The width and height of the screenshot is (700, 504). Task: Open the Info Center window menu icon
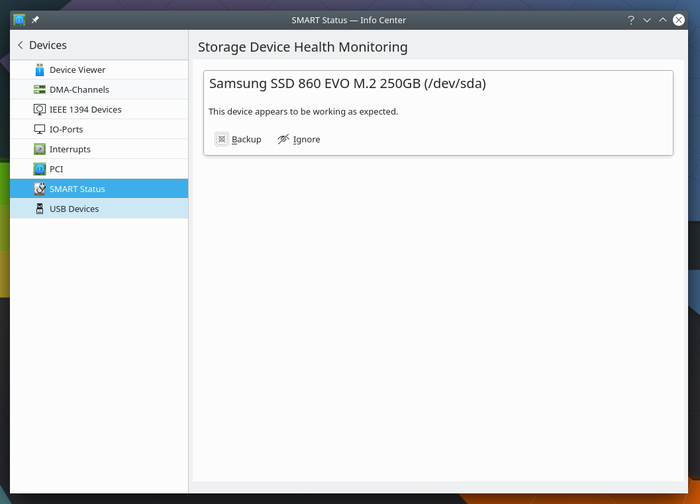point(19,20)
